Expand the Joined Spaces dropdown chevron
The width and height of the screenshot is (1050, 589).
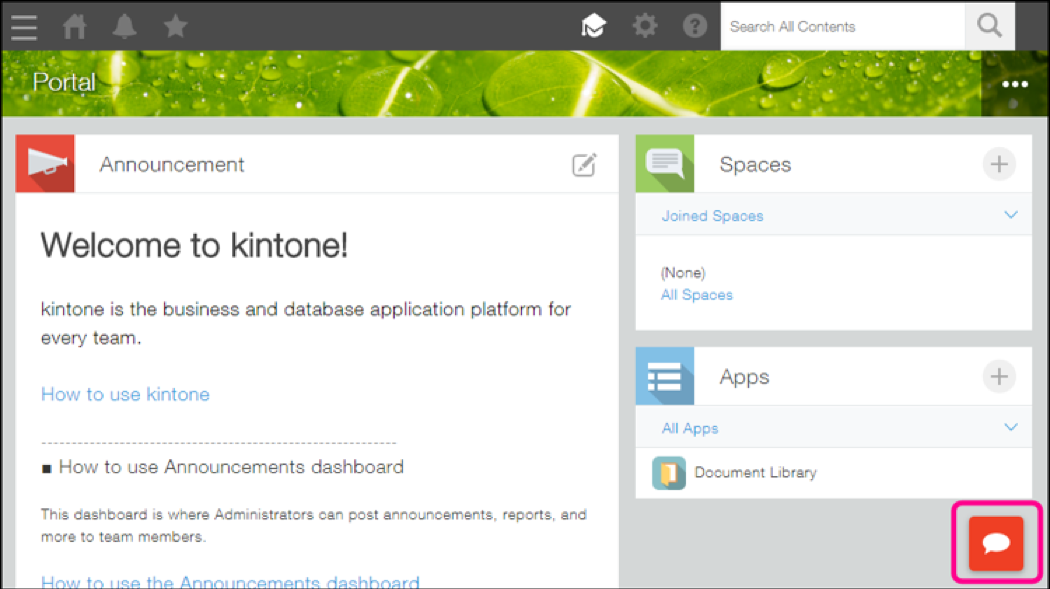pyautogui.click(x=1010, y=215)
